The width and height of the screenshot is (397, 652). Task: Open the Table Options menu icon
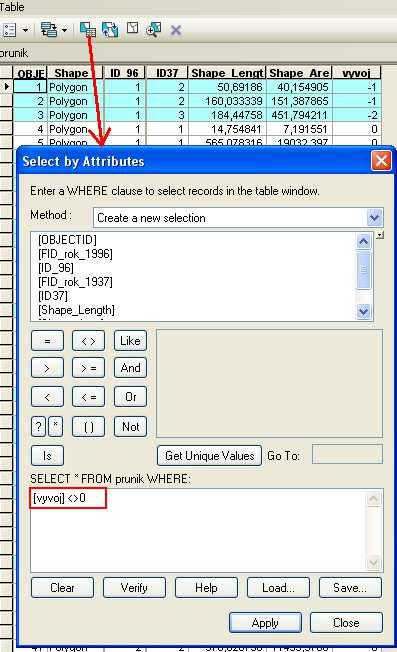[9, 30]
